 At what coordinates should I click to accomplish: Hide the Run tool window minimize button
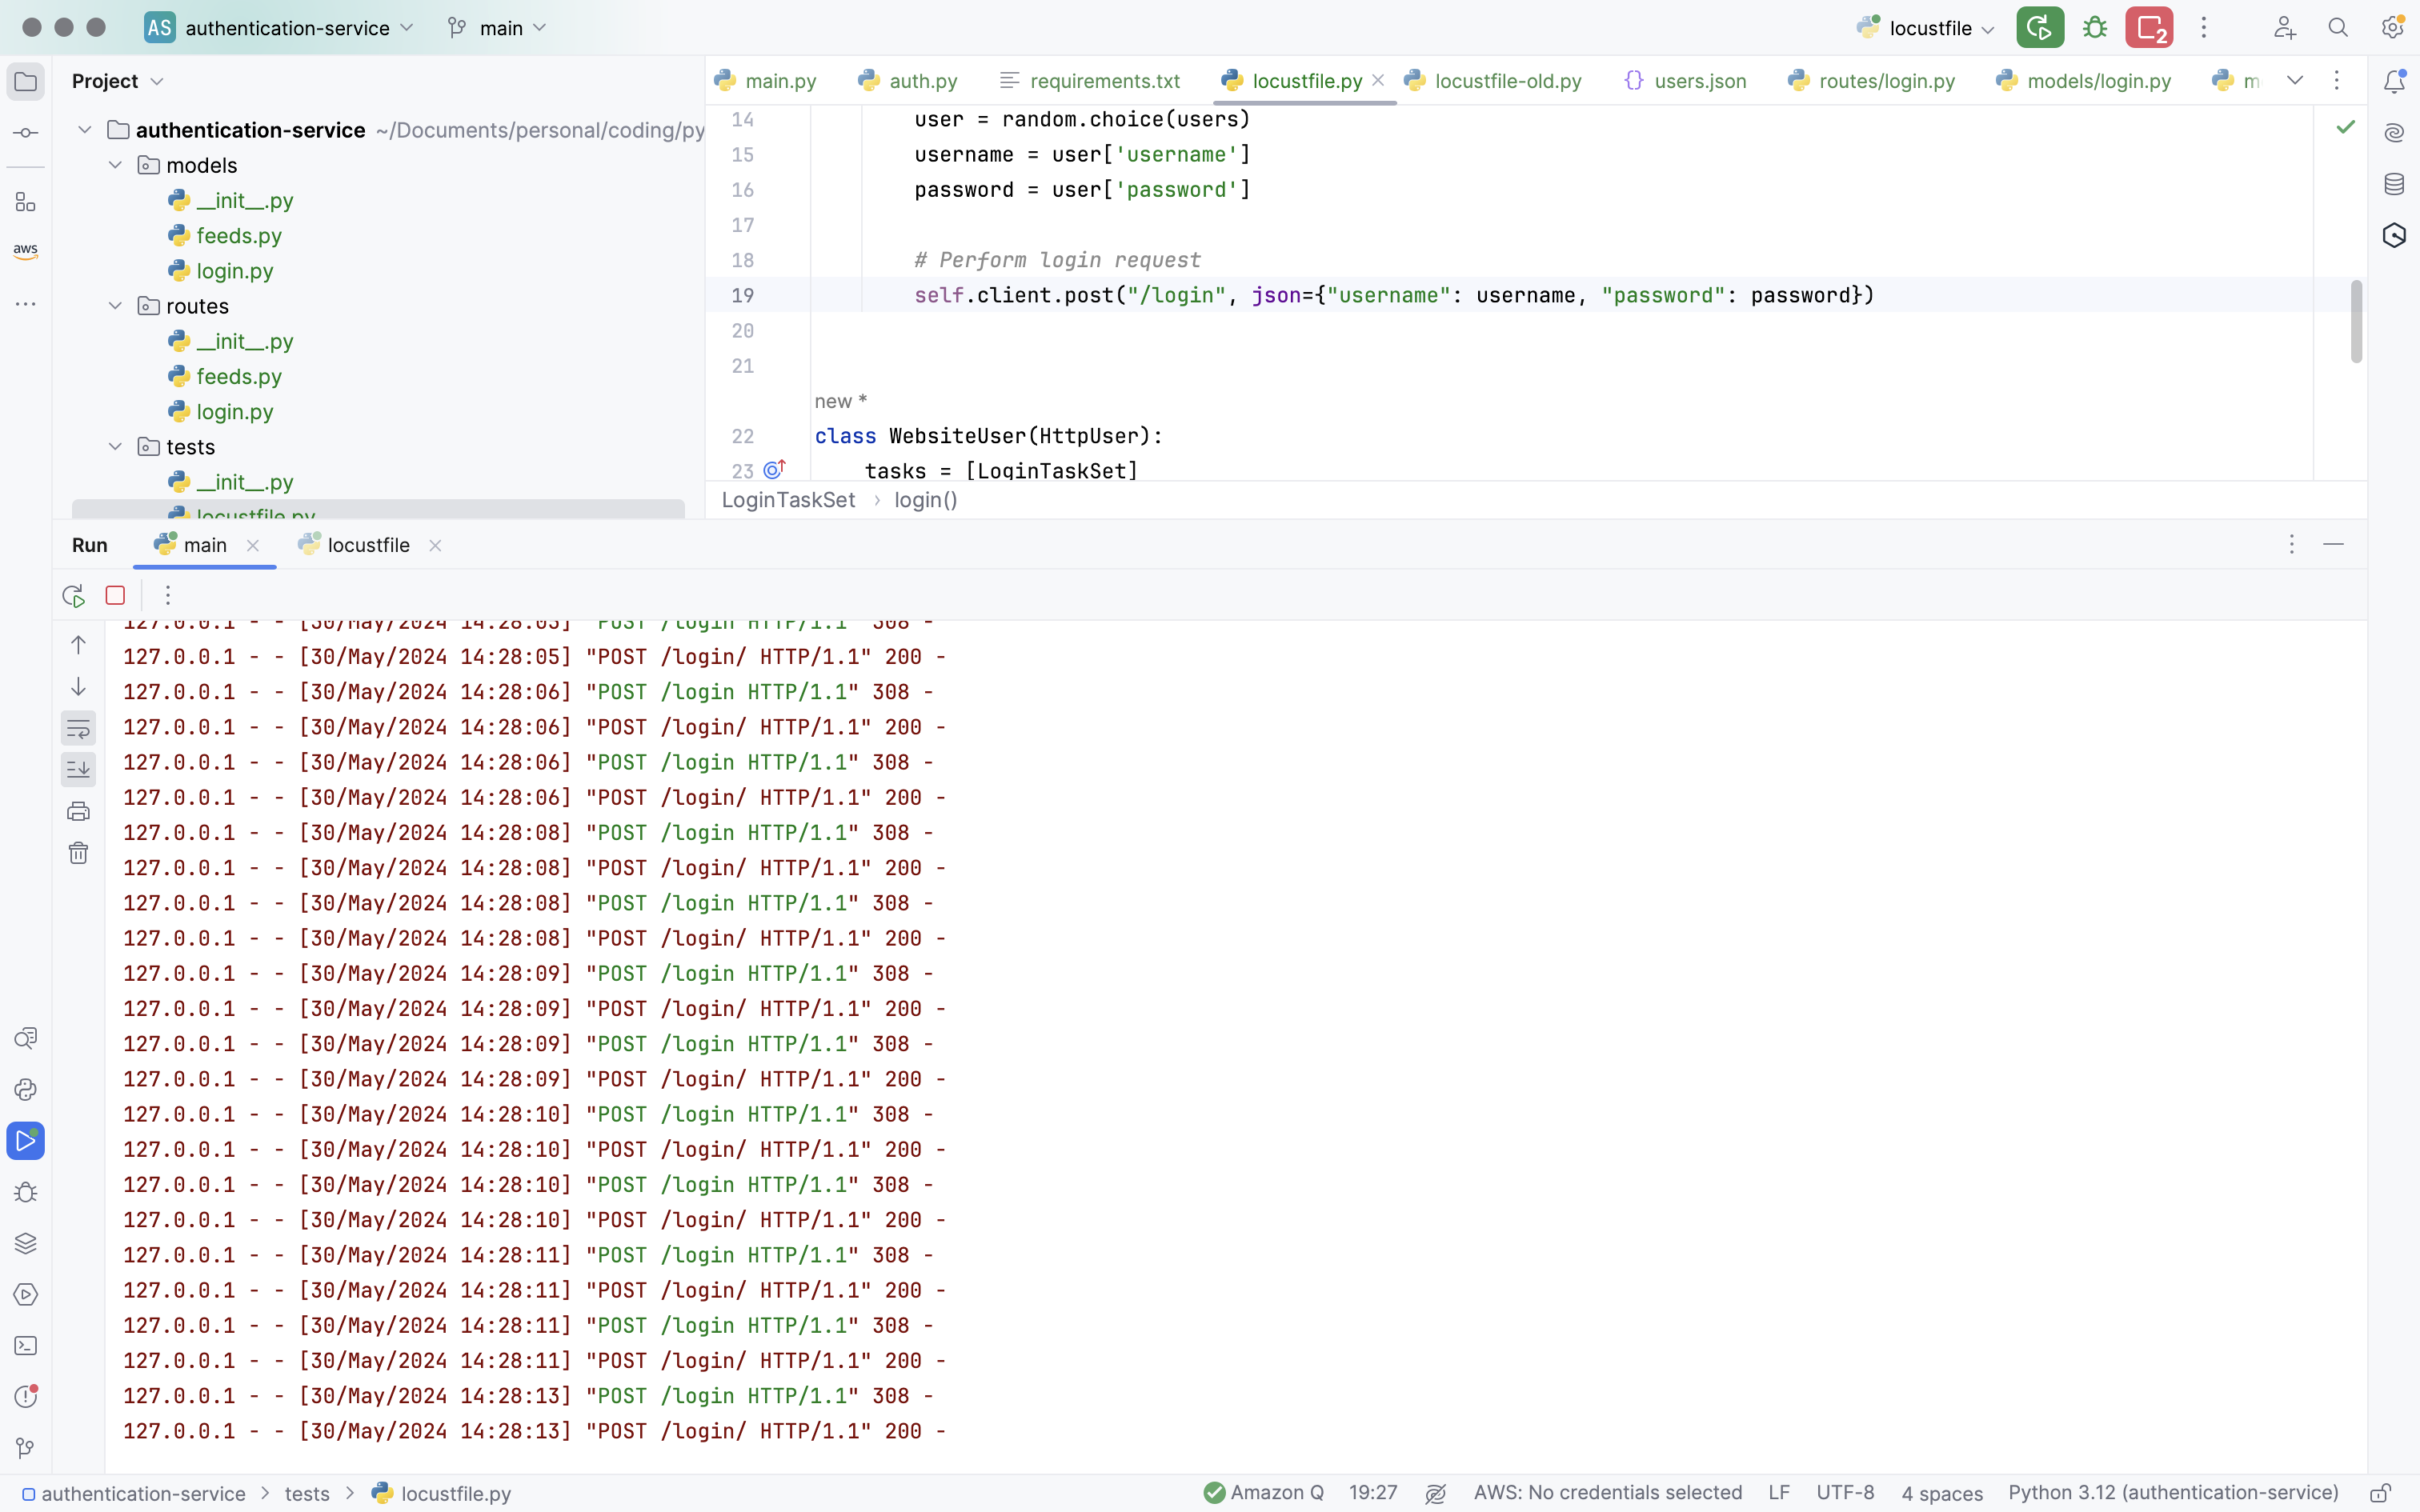click(2333, 545)
